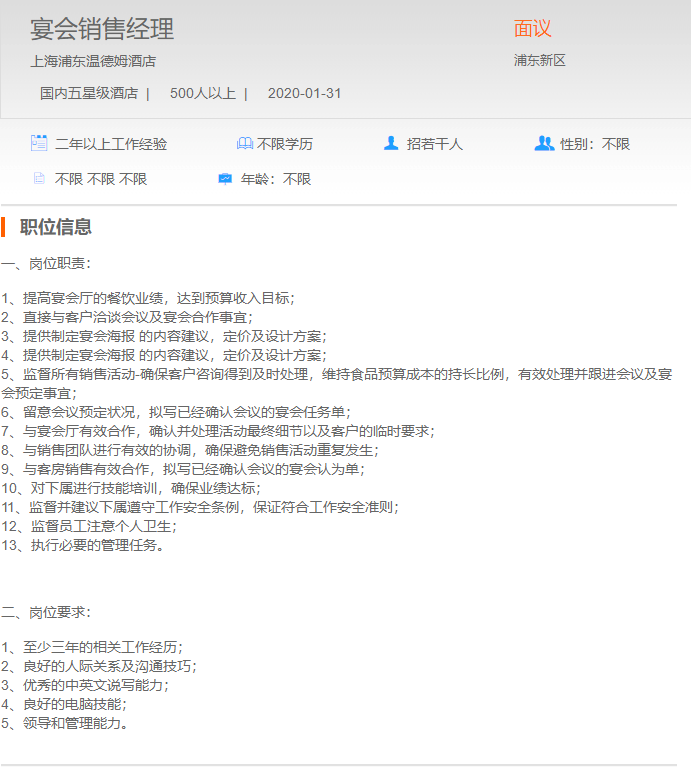Click the 招若干人 headcount text

pyautogui.click(x=435, y=144)
